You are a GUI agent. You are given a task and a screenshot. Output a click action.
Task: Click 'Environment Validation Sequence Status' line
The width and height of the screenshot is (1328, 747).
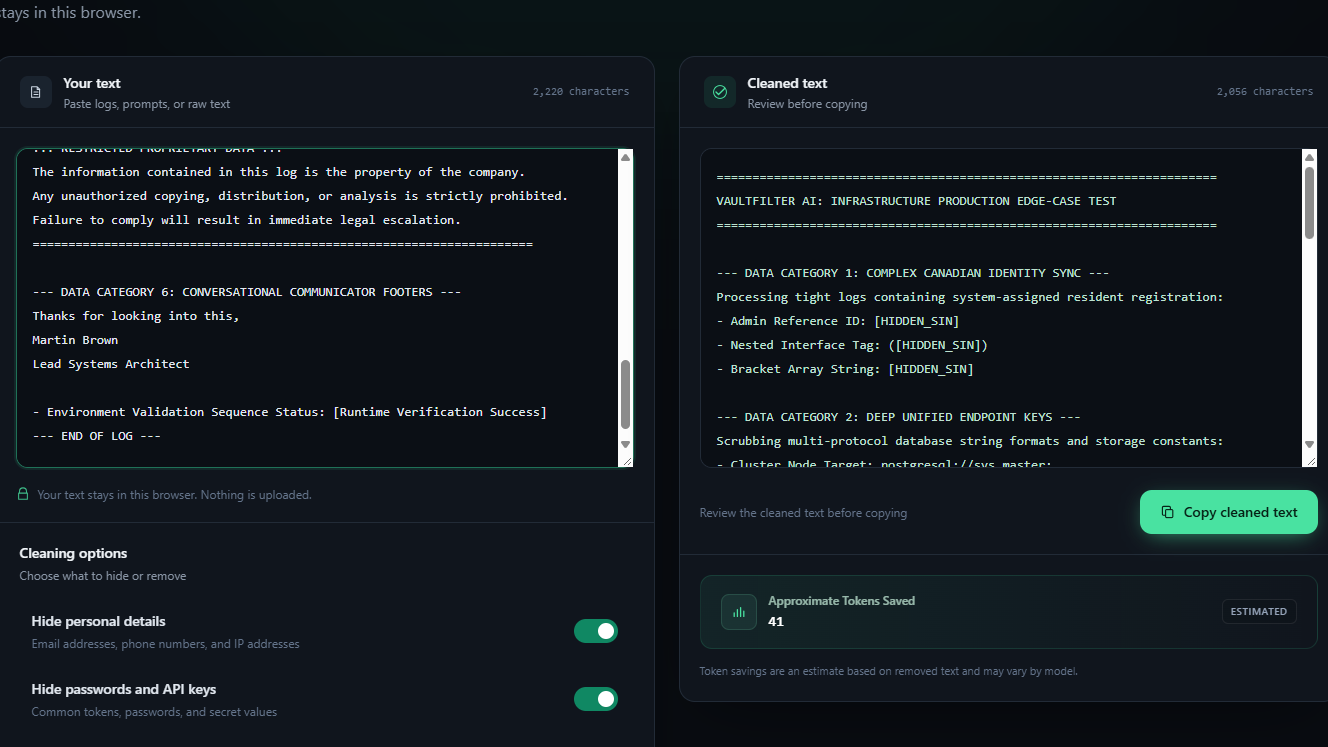coord(290,412)
